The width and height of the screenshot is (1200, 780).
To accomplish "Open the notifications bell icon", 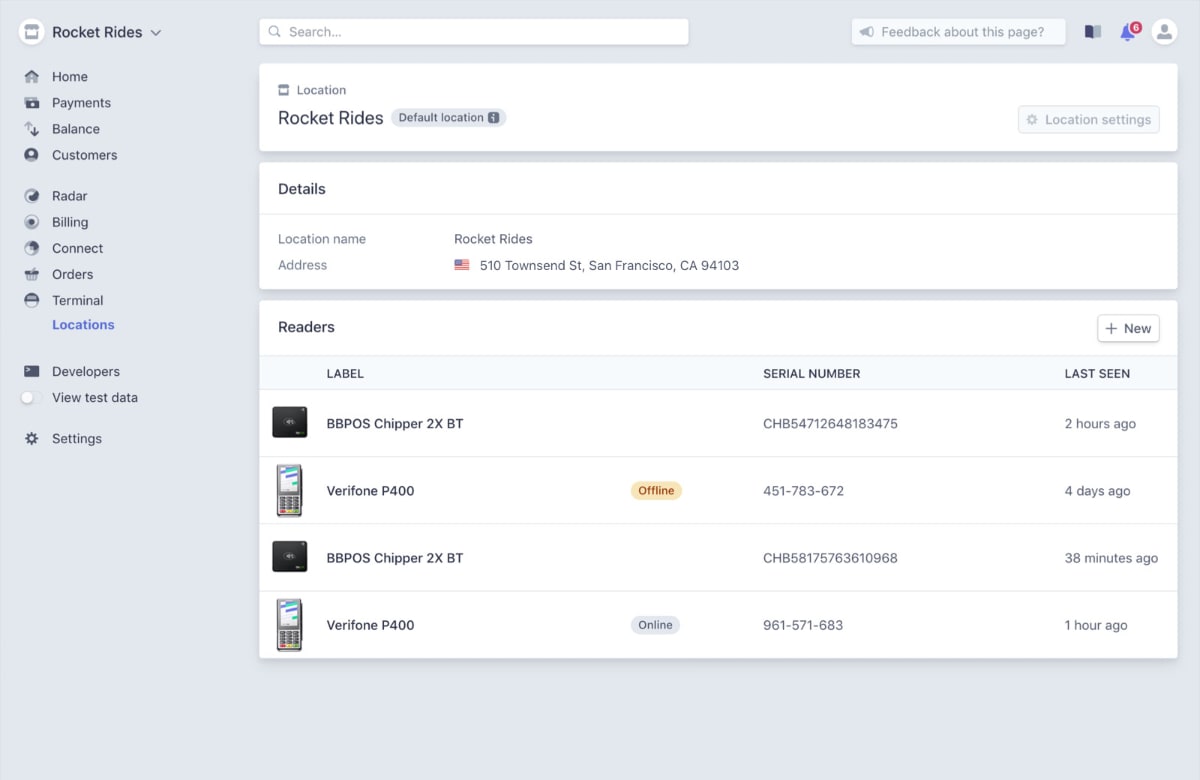I will click(1128, 32).
